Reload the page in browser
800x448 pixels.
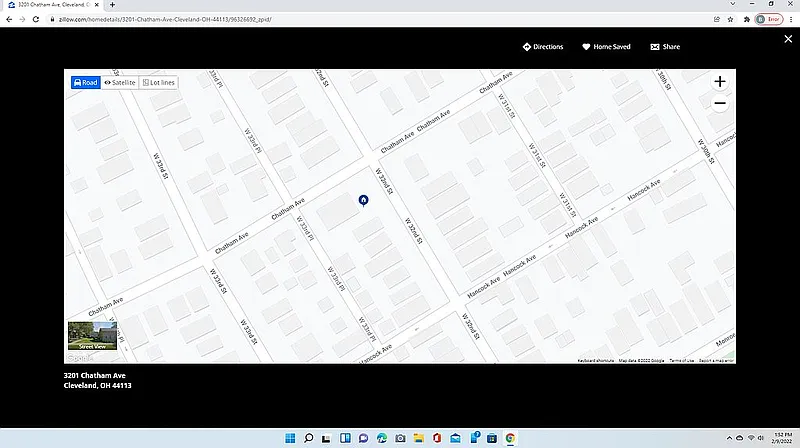click(x=37, y=19)
